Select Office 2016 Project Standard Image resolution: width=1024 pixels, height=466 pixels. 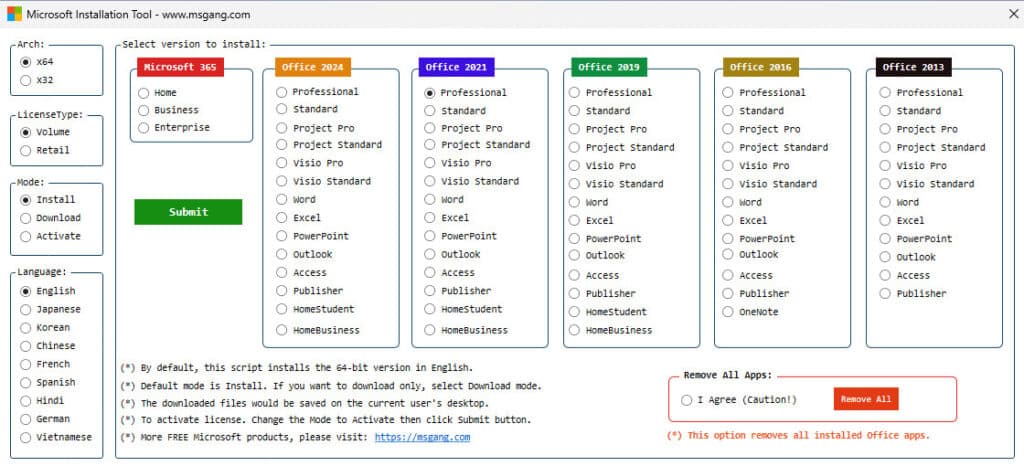point(729,148)
